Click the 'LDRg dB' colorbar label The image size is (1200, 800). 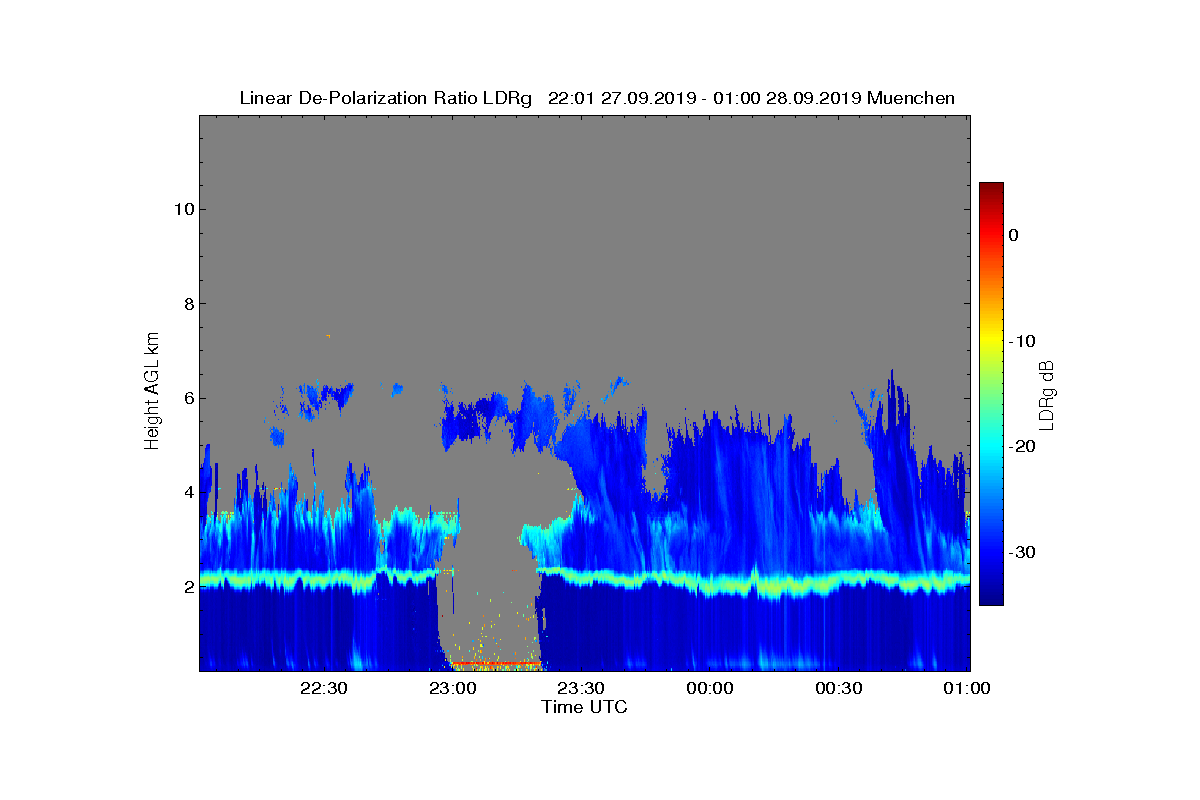tap(1046, 394)
